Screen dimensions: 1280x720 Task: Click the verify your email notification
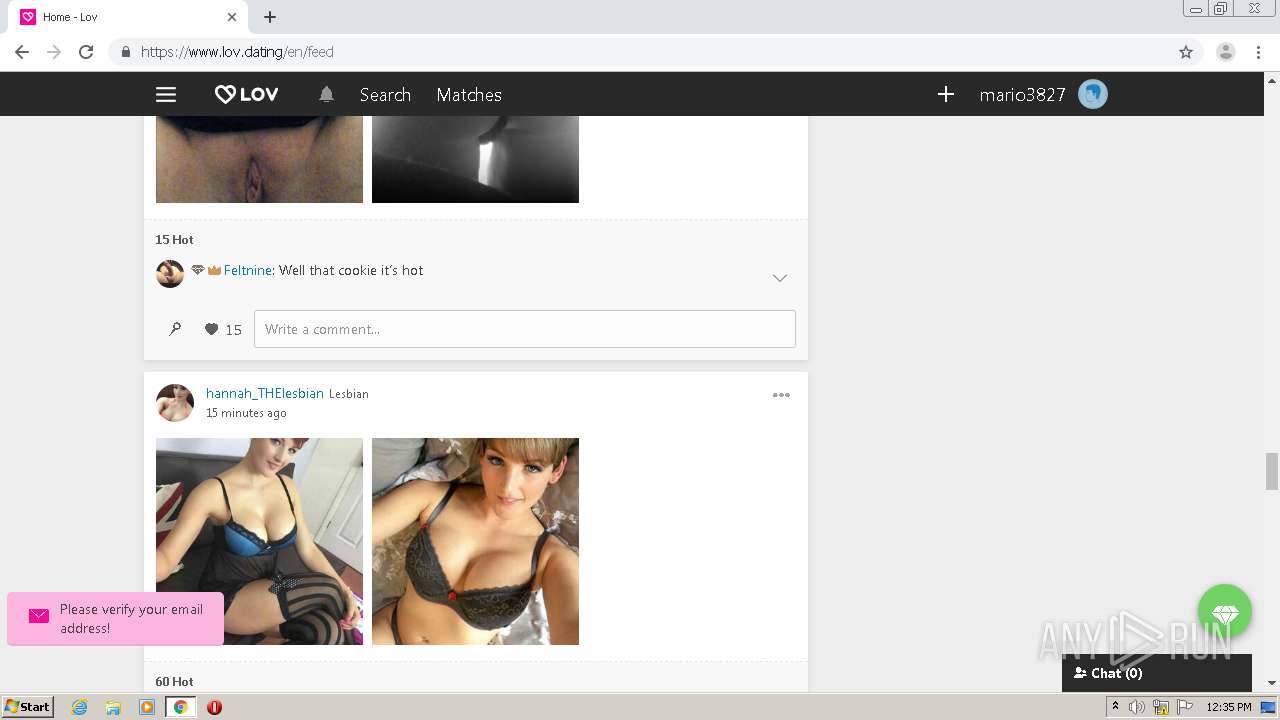tap(115, 619)
